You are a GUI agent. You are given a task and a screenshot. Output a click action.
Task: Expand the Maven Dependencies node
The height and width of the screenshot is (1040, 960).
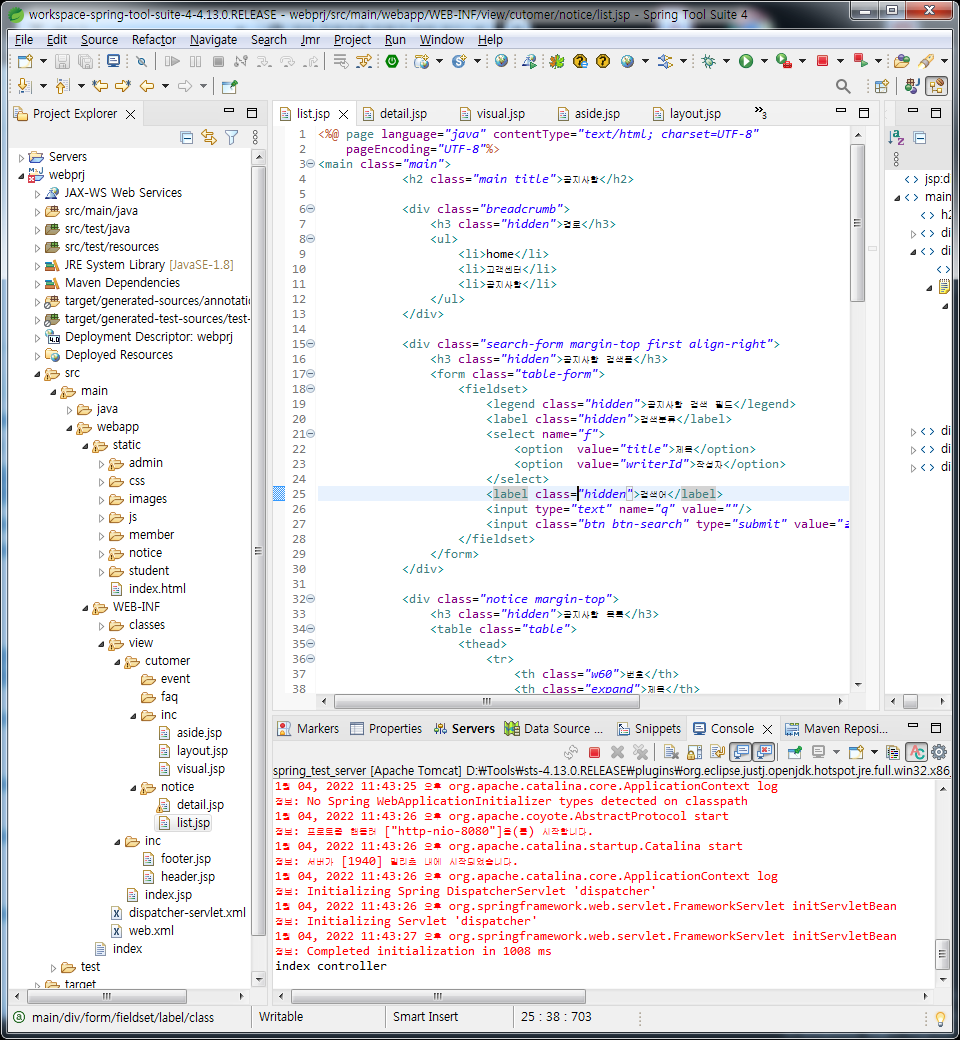pos(37,284)
